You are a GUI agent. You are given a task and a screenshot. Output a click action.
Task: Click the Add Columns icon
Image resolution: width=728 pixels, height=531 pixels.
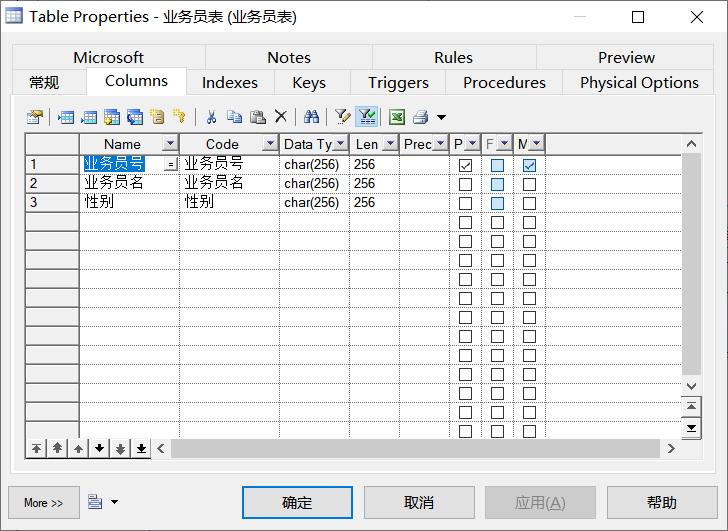pyautogui.click(x=112, y=117)
